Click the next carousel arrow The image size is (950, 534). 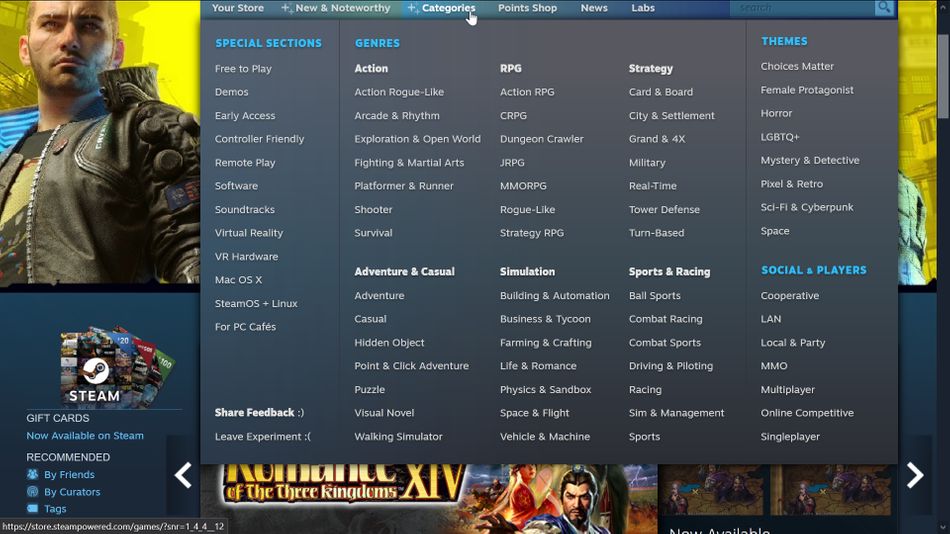915,475
